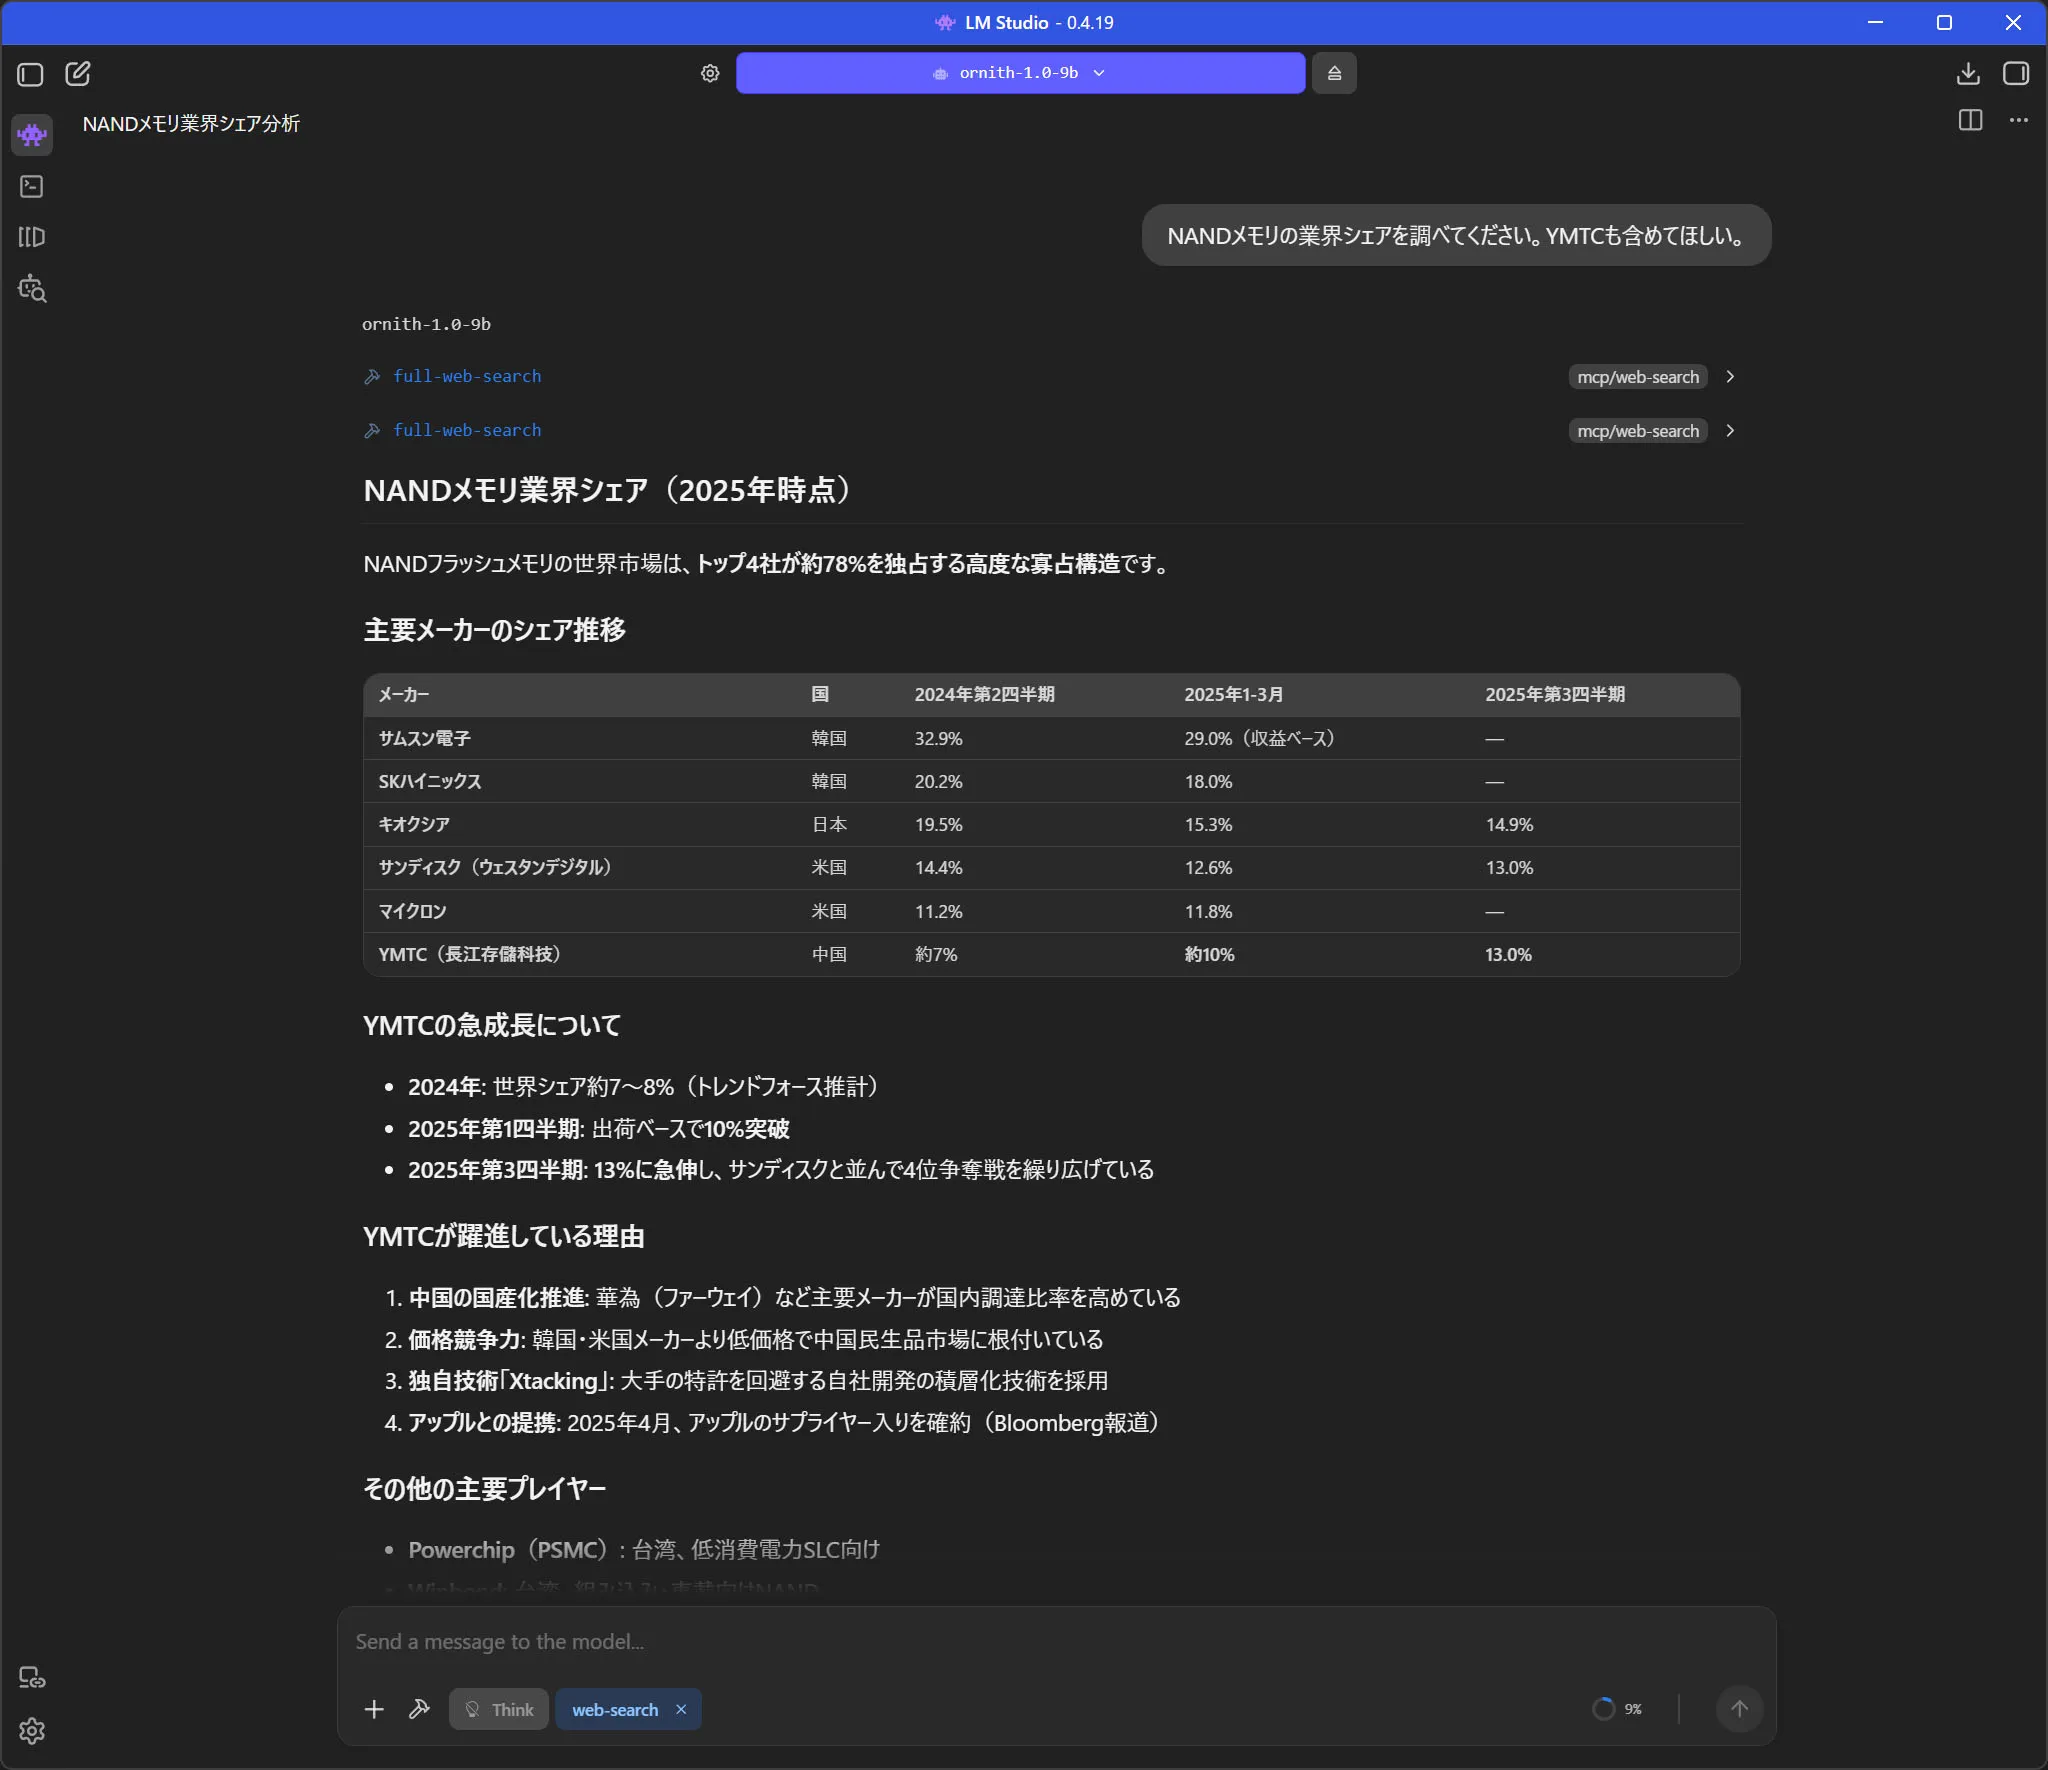This screenshot has width=2048, height=1770.
Task: Click the 32.9% value in Samsung row
Action: pos(938,738)
